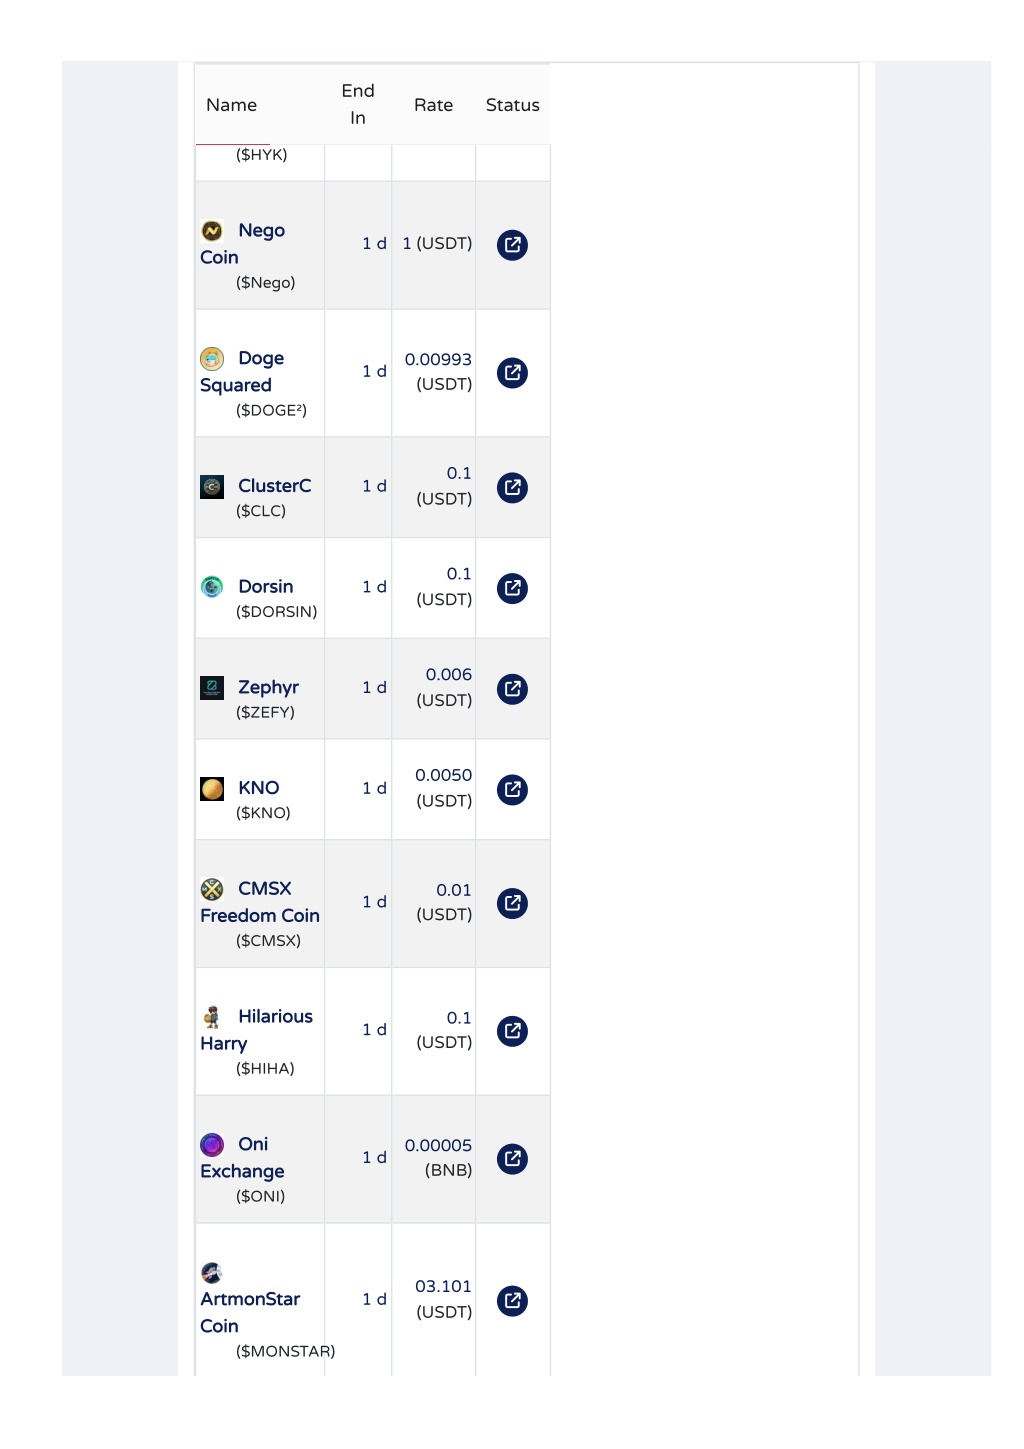Open the ArtmonStar Coin status link icon

(x=512, y=1301)
